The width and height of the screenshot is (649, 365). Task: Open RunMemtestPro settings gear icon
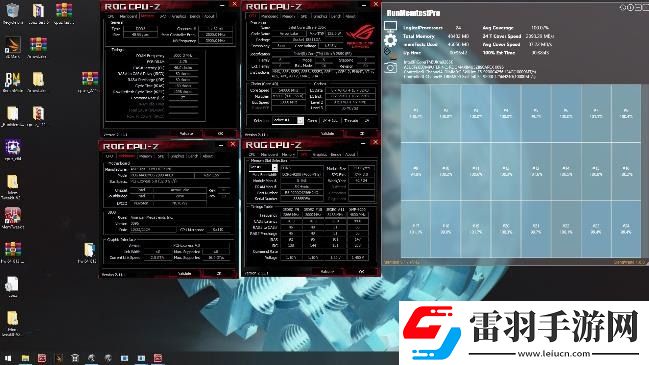(x=390, y=40)
